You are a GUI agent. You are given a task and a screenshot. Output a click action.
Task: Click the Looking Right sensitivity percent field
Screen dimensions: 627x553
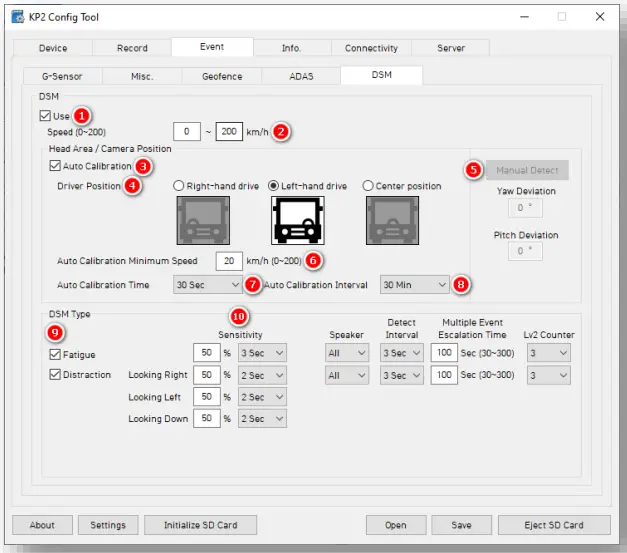(207, 375)
